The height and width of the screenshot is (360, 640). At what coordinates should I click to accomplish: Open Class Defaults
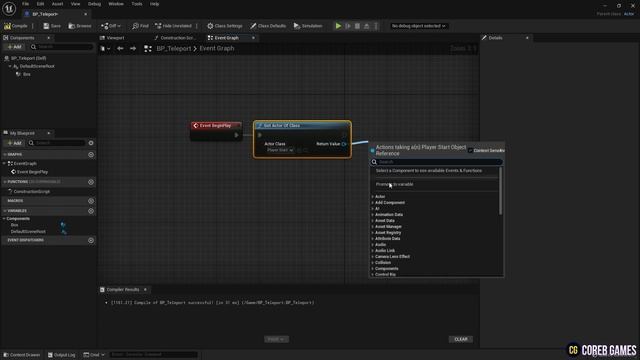pyautogui.click(x=268, y=26)
